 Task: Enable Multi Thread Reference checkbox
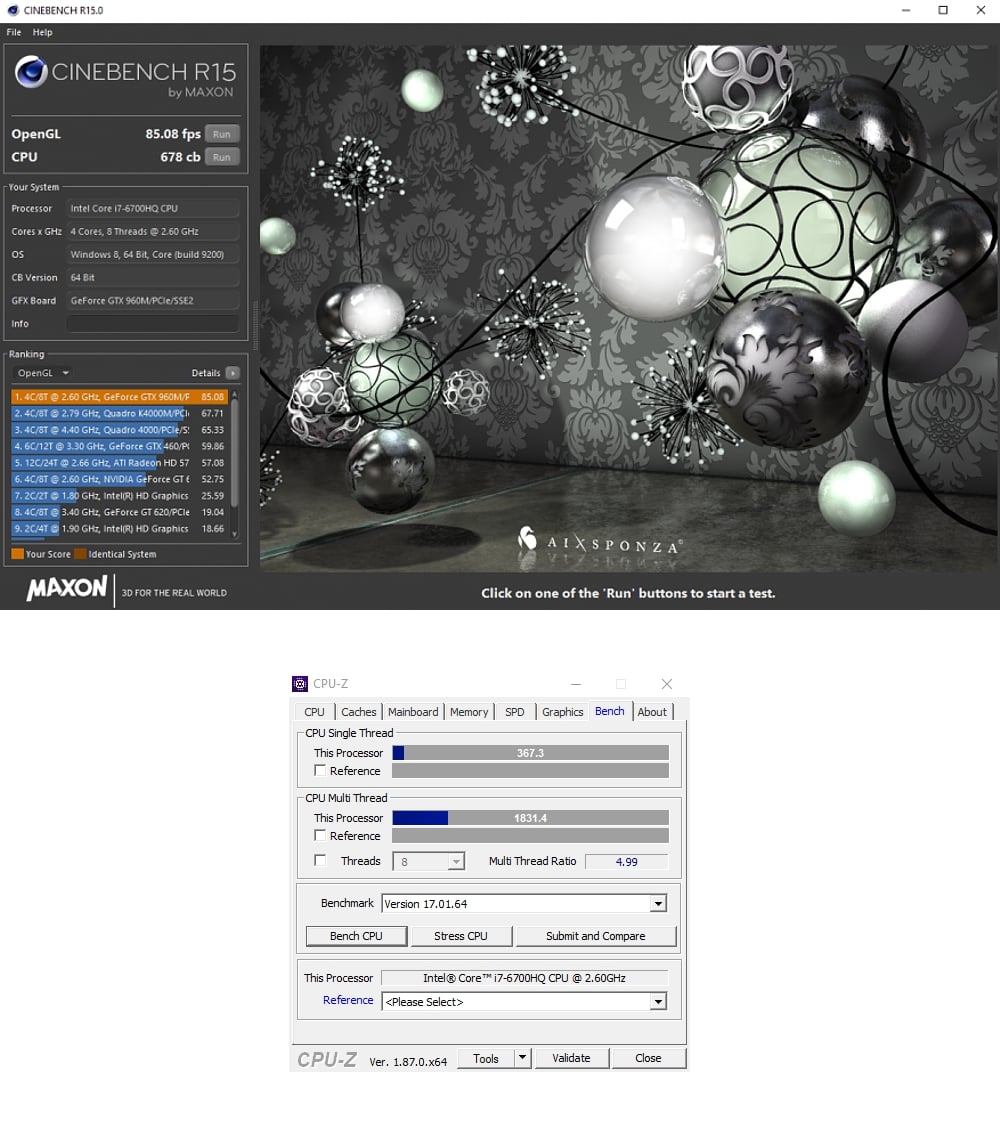tap(320, 835)
